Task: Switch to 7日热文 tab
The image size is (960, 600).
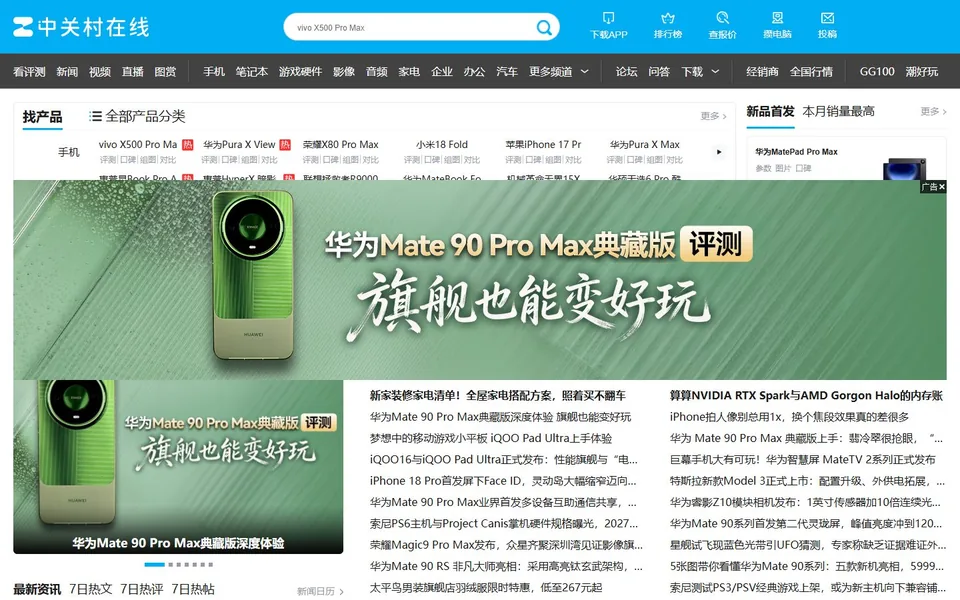Action: [x=91, y=589]
